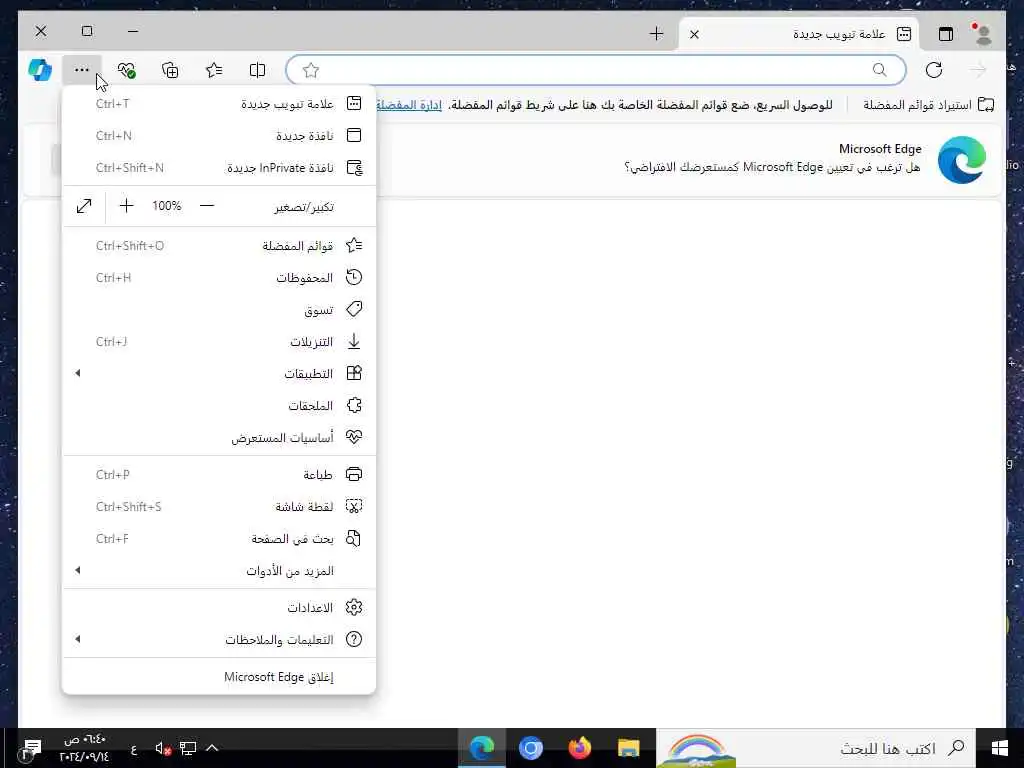The width and height of the screenshot is (1024, 768).
Task: Click the muted volume tray icon
Action: pos(163,748)
